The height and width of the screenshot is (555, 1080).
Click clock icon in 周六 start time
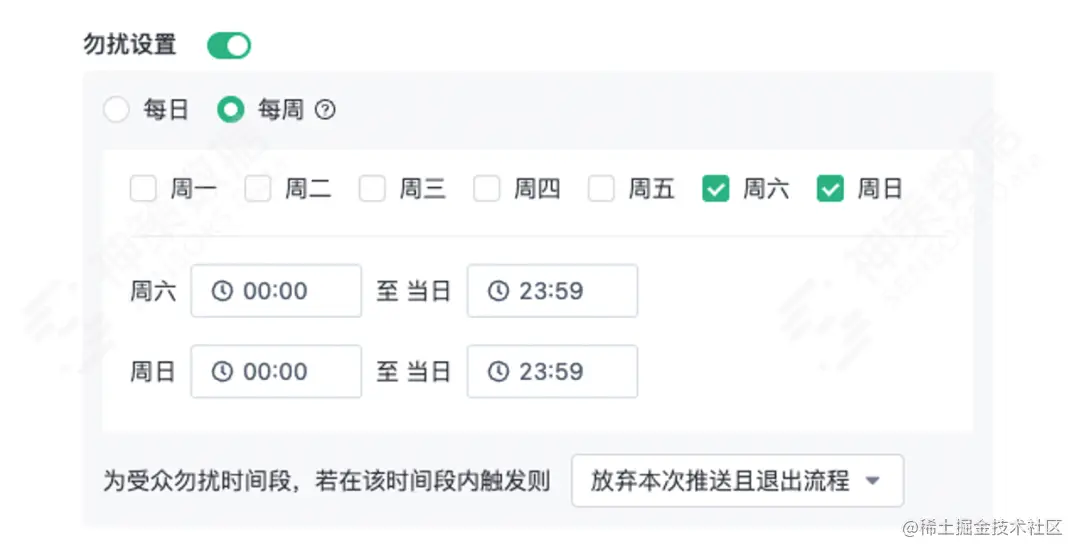pos(222,291)
